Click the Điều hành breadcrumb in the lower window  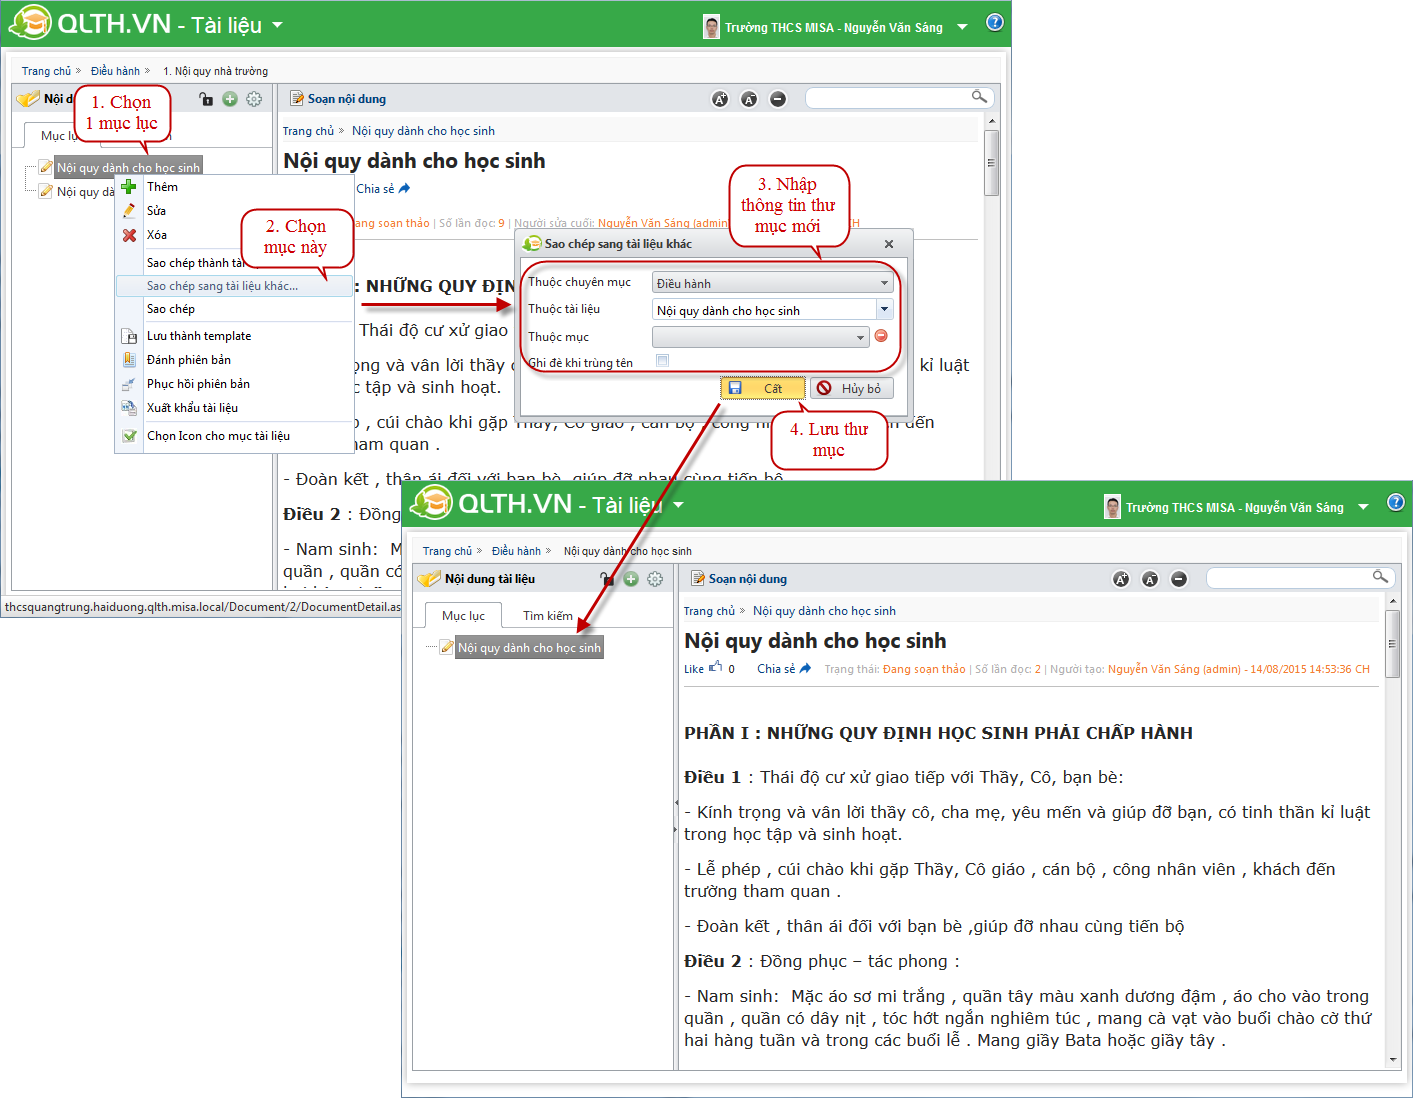[x=516, y=551]
